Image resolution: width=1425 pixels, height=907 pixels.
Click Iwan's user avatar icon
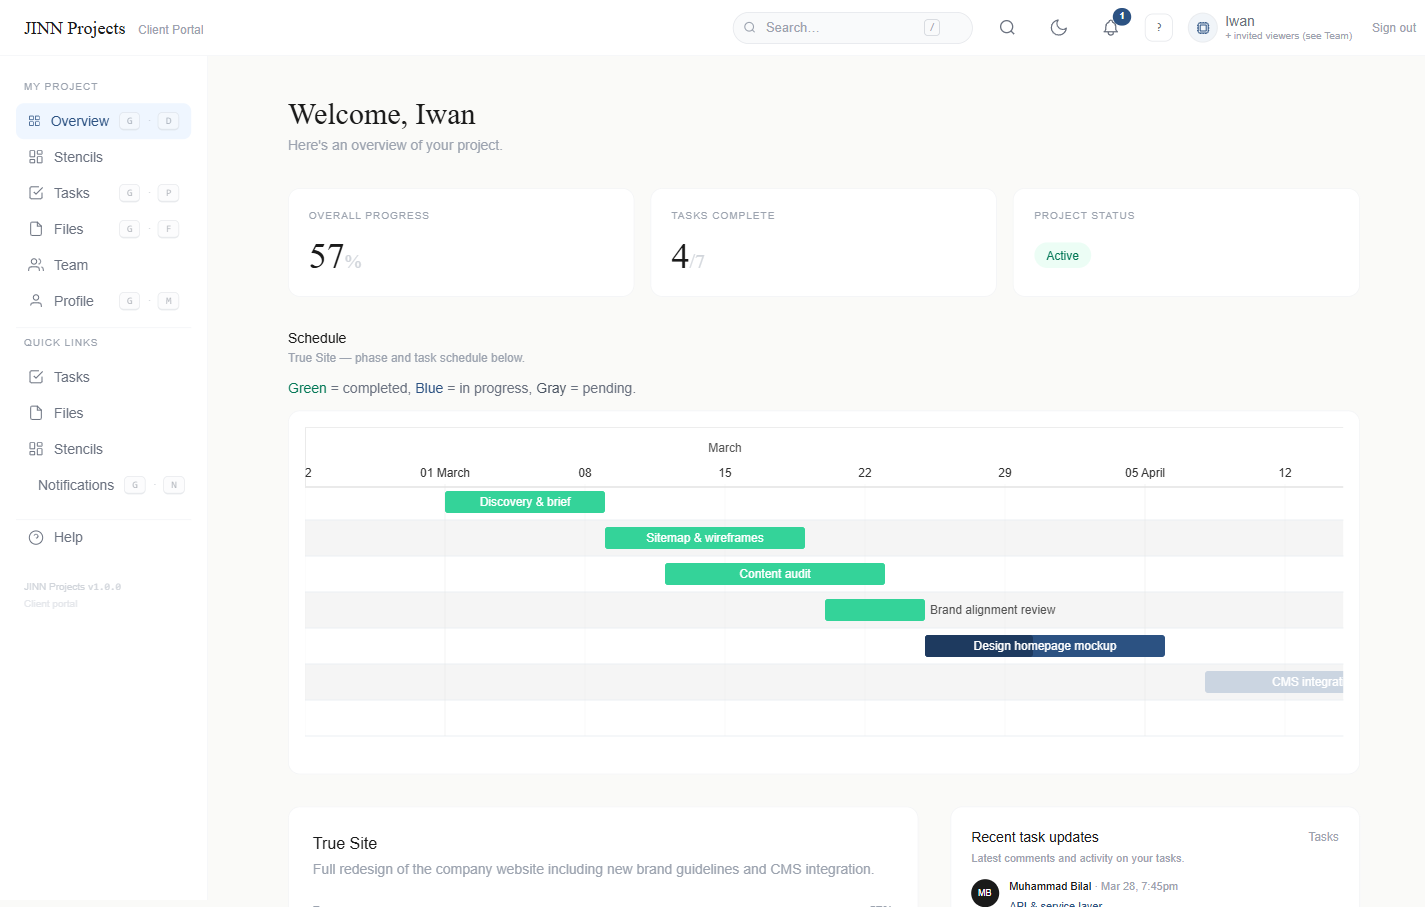tap(1203, 28)
